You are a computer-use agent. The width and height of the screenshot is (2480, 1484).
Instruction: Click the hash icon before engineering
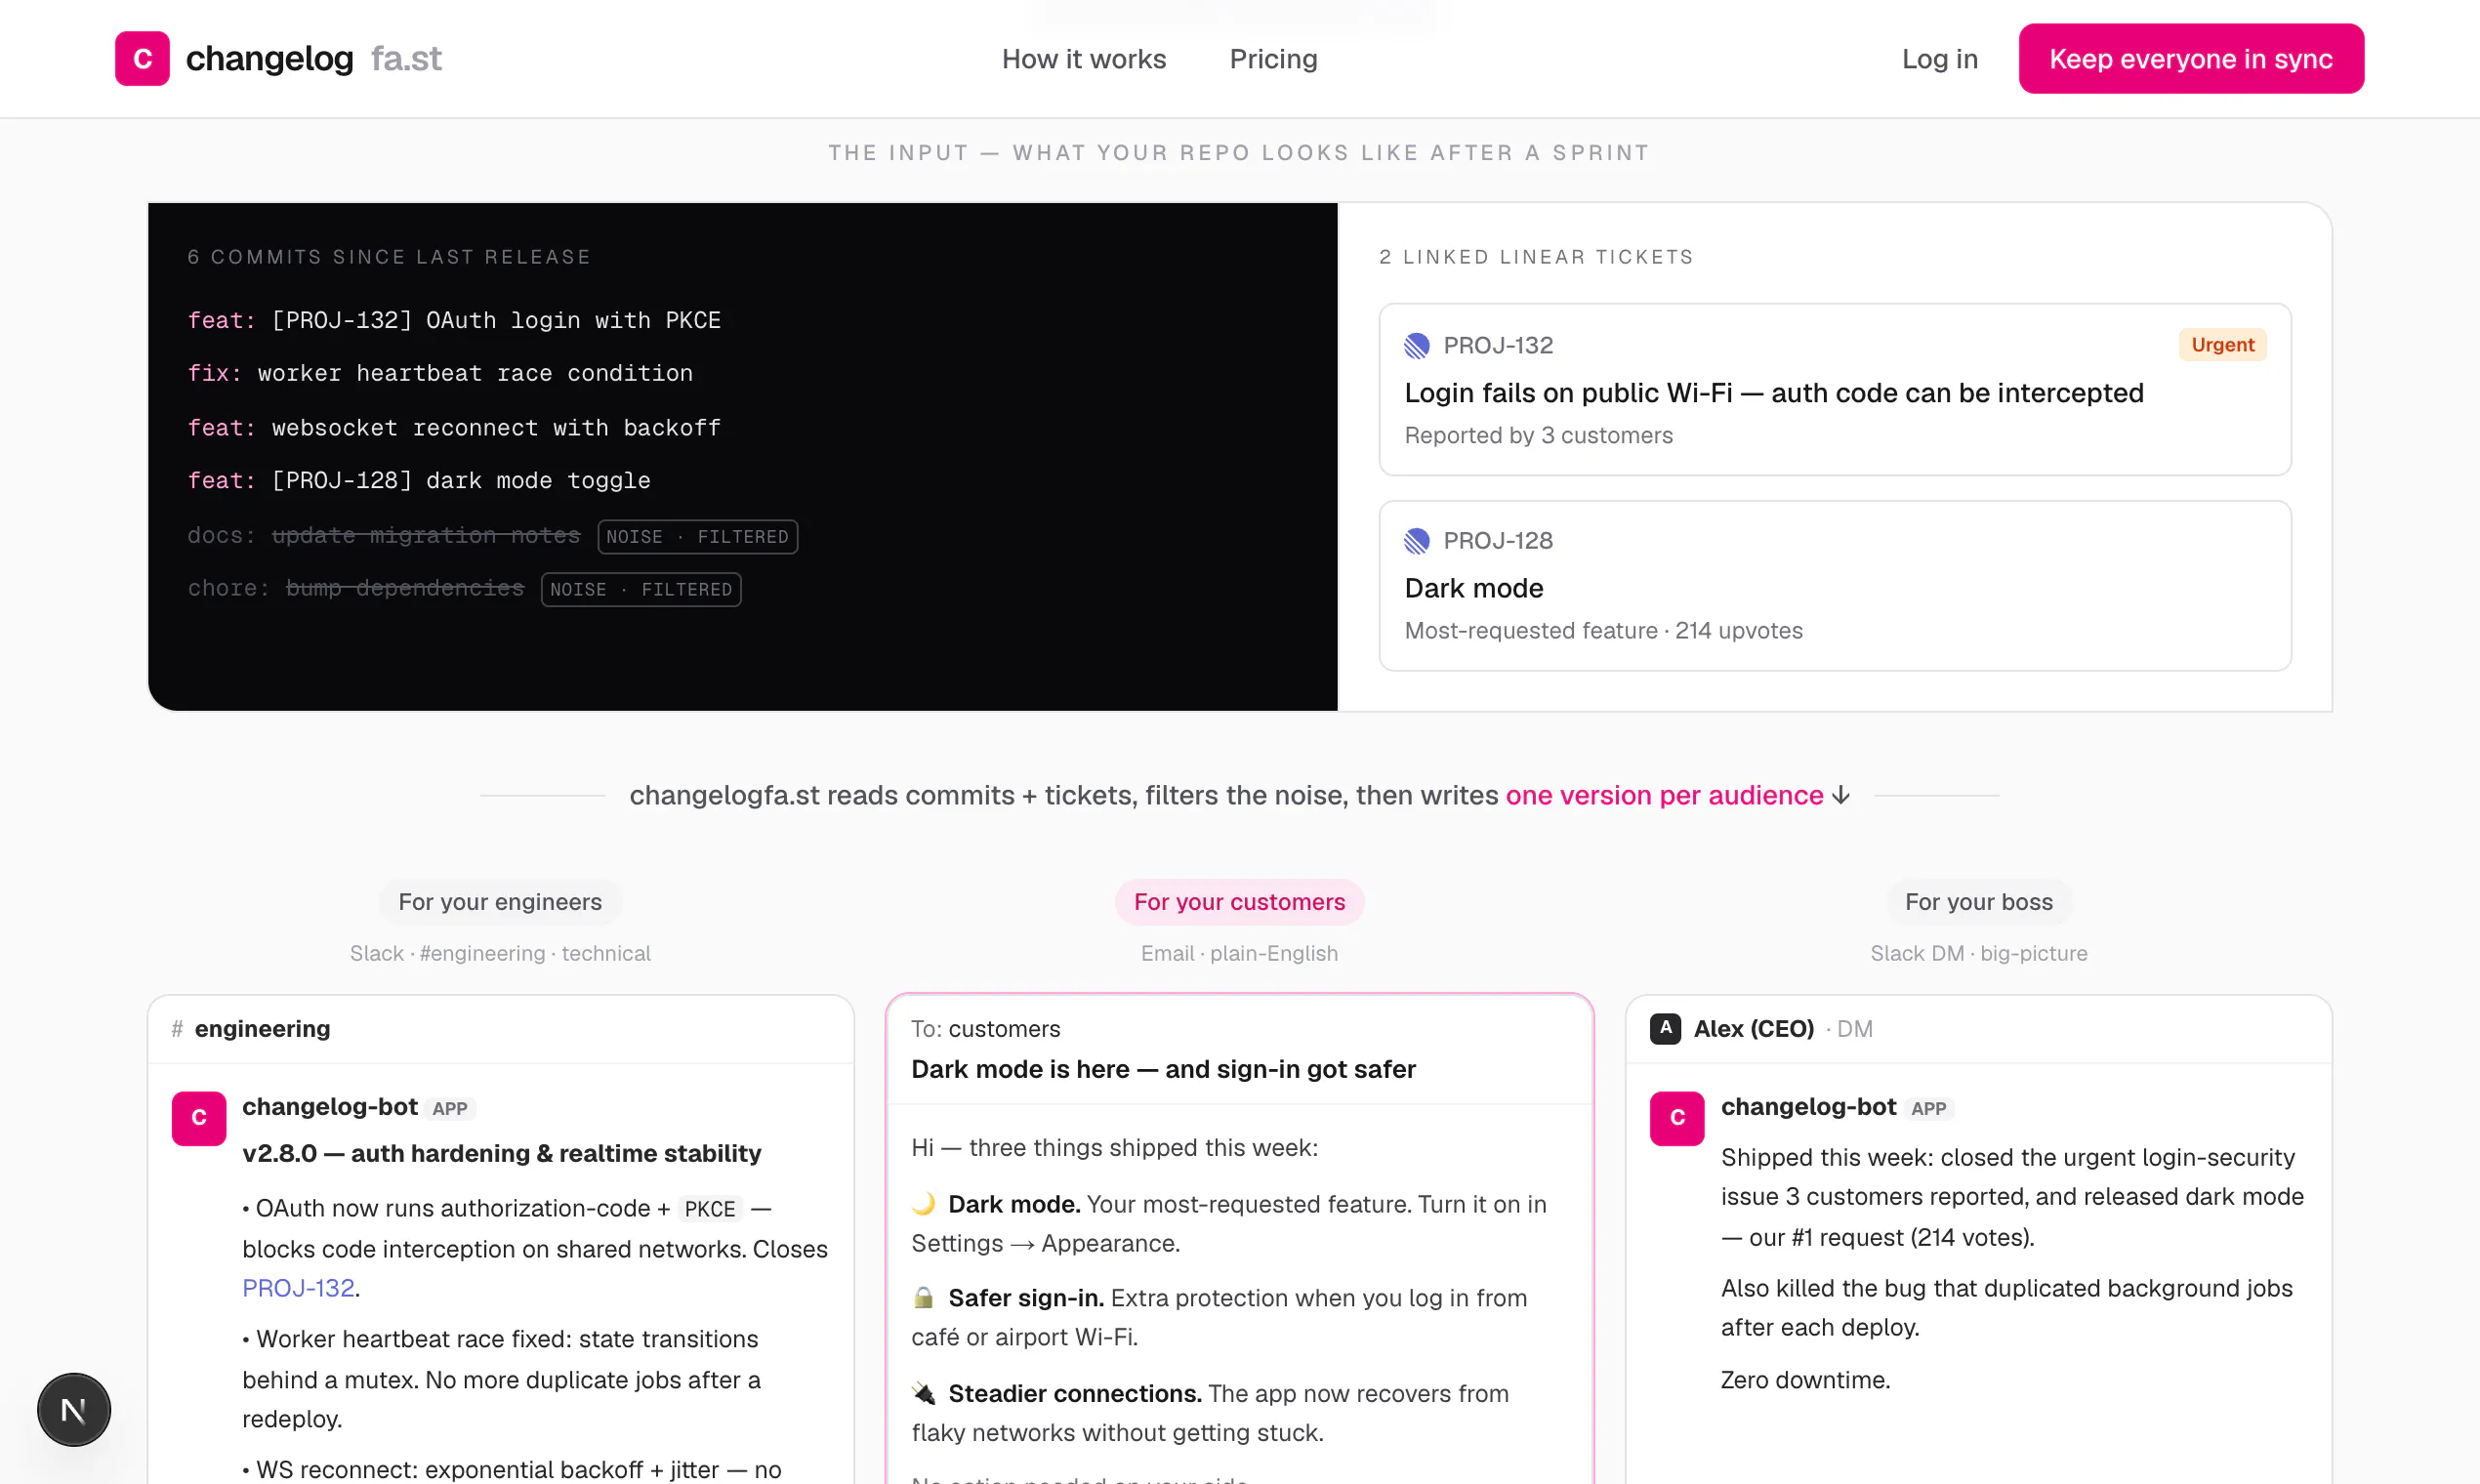click(x=177, y=1029)
